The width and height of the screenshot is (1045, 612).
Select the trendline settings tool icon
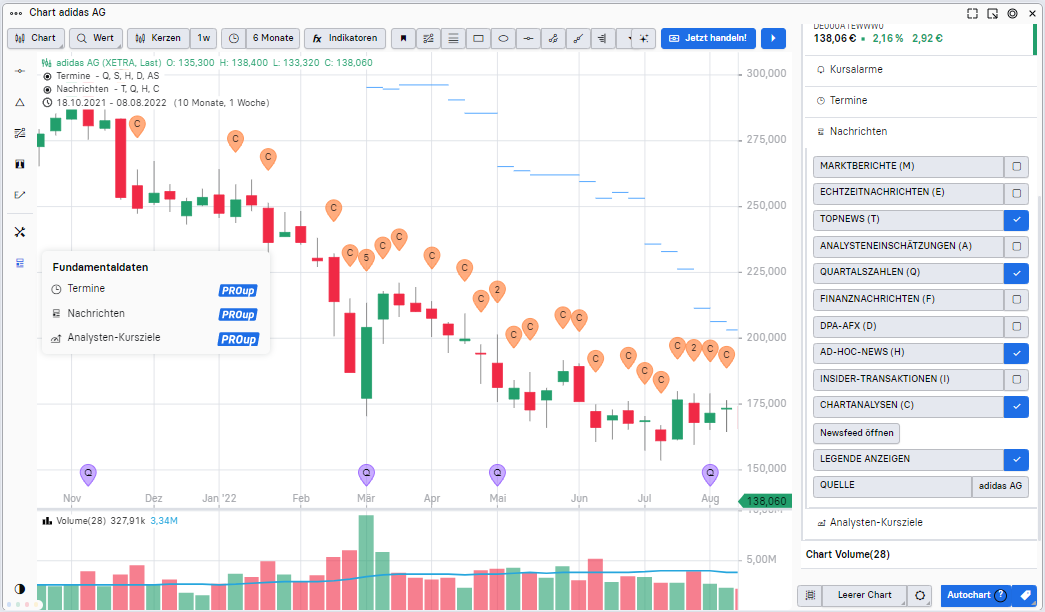click(429, 39)
